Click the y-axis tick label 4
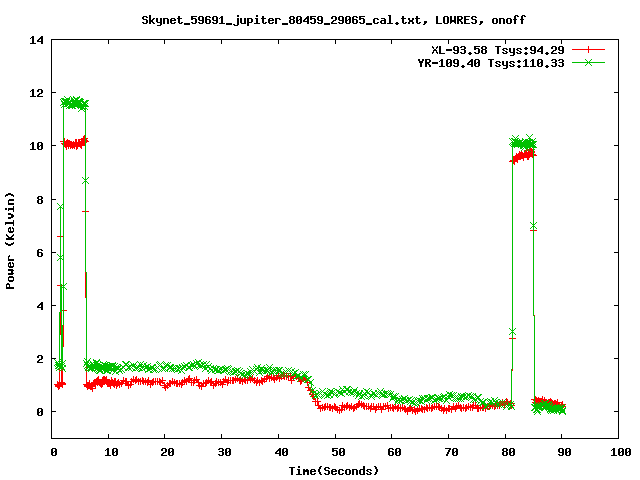Viewport: 640px width, 480px height. 40,306
